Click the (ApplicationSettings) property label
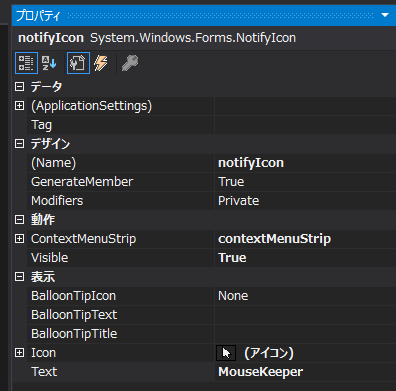 click(x=91, y=106)
